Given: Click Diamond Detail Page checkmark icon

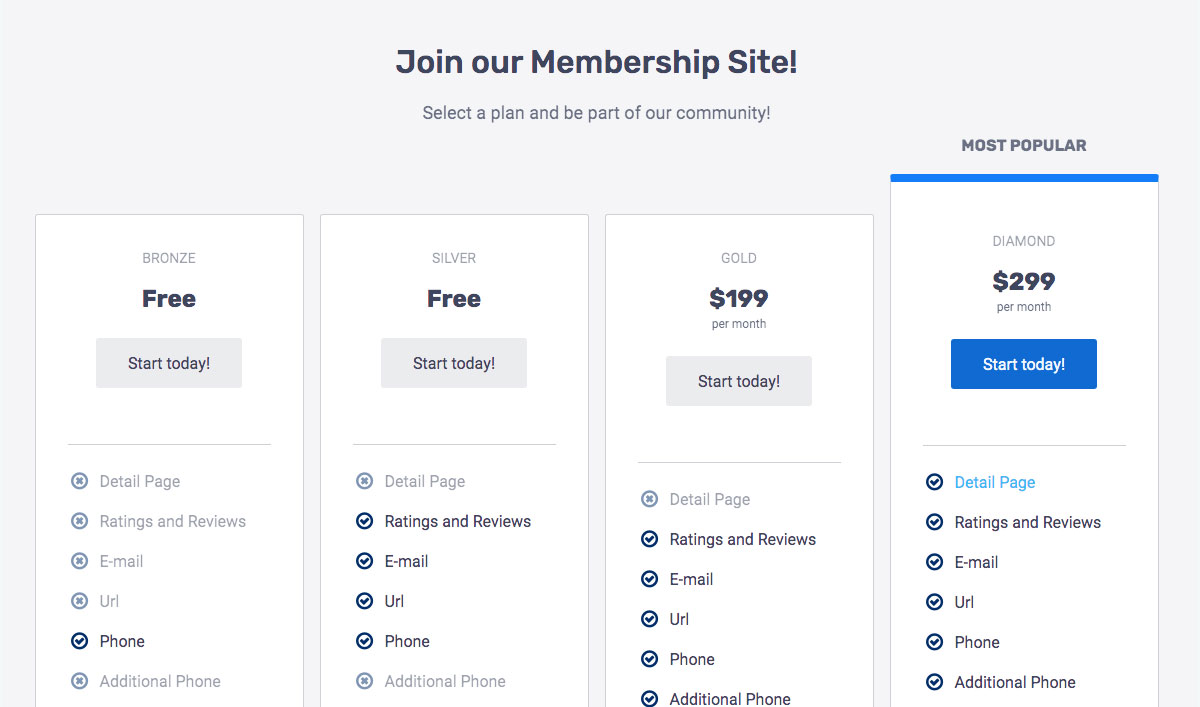Looking at the screenshot, I should [x=935, y=482].
